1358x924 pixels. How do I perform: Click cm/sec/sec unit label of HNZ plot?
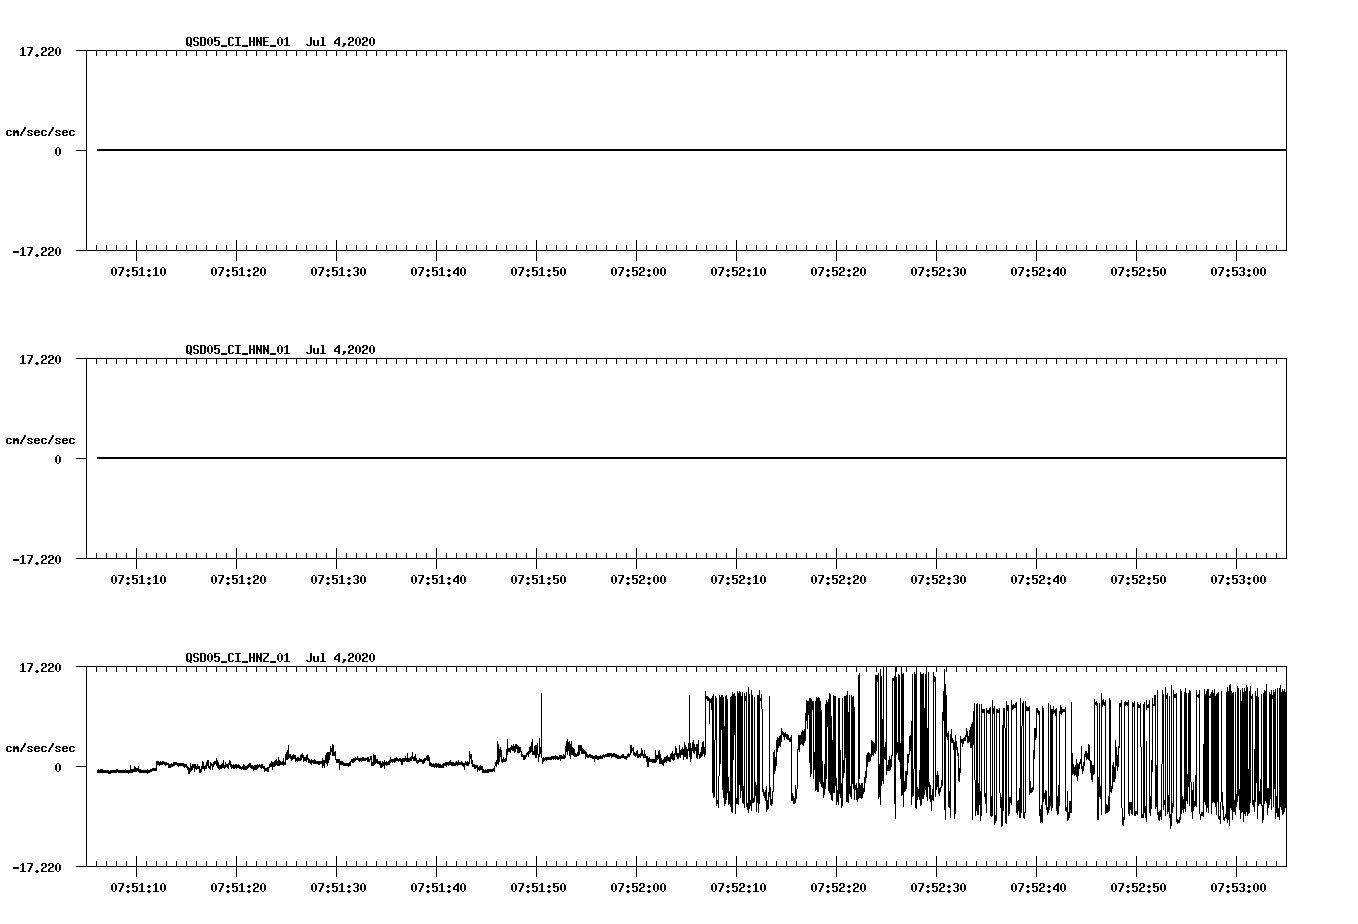pos(40,748)
